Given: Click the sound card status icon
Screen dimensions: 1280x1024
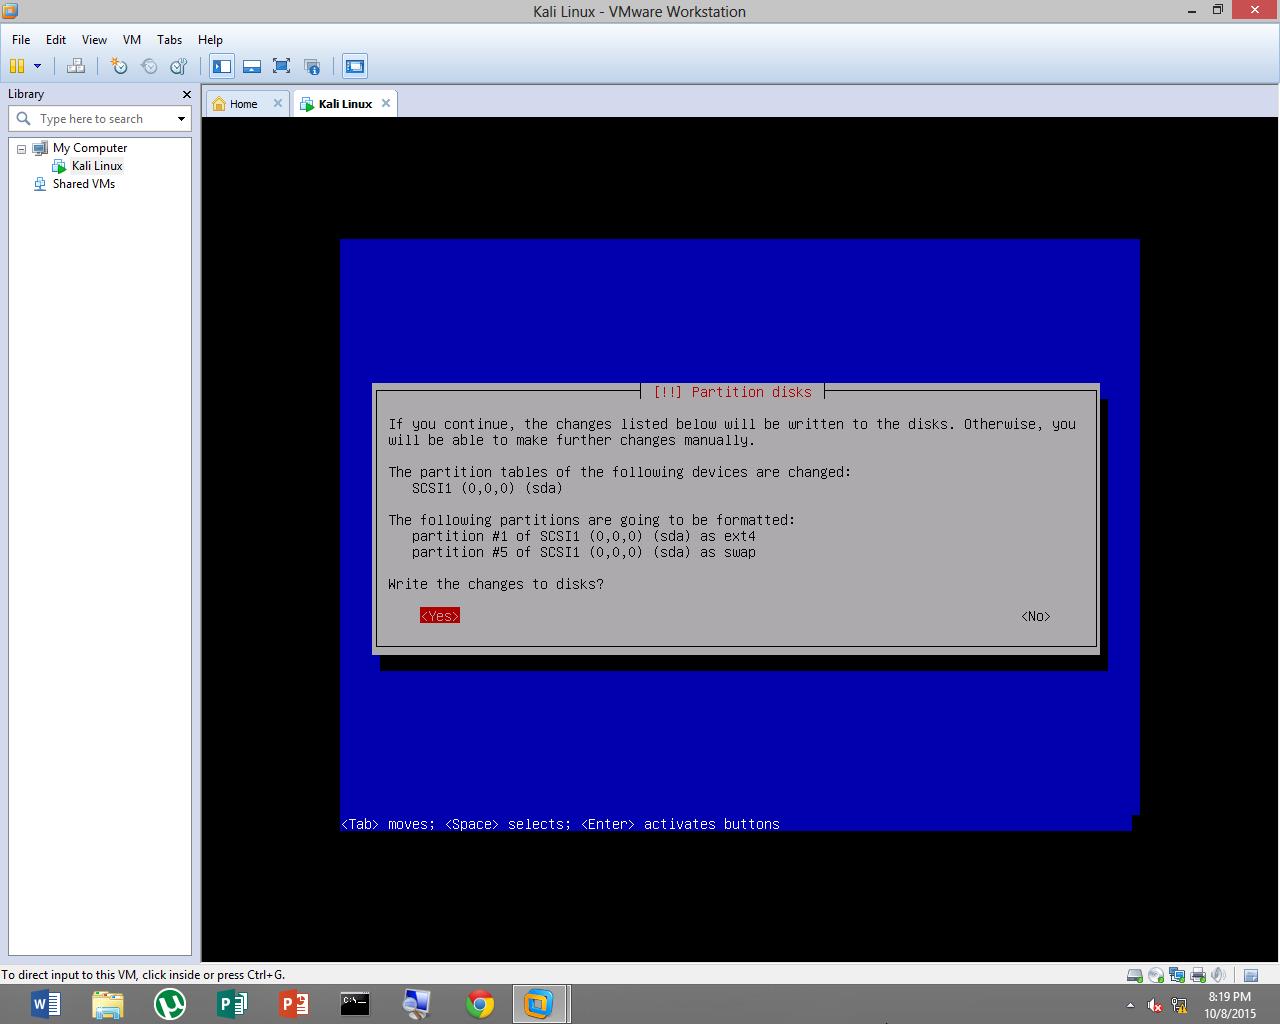Looking at the screenshot, I should coord(1218,975).
